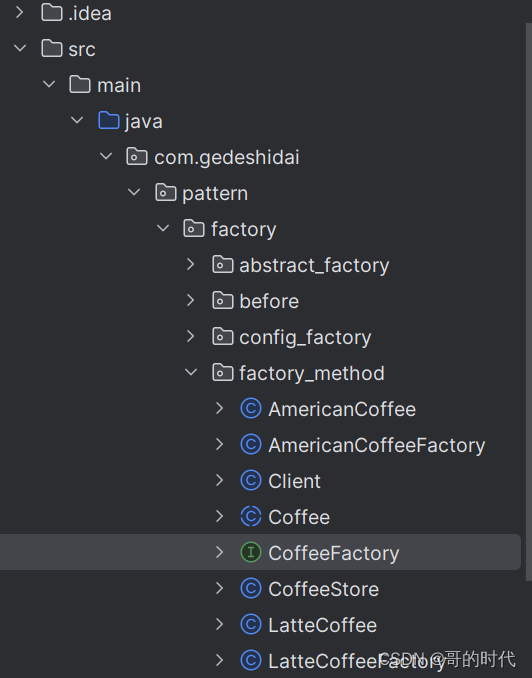The image size is (532, 678).
Task: Expand the before package
Action: (190, 301)
